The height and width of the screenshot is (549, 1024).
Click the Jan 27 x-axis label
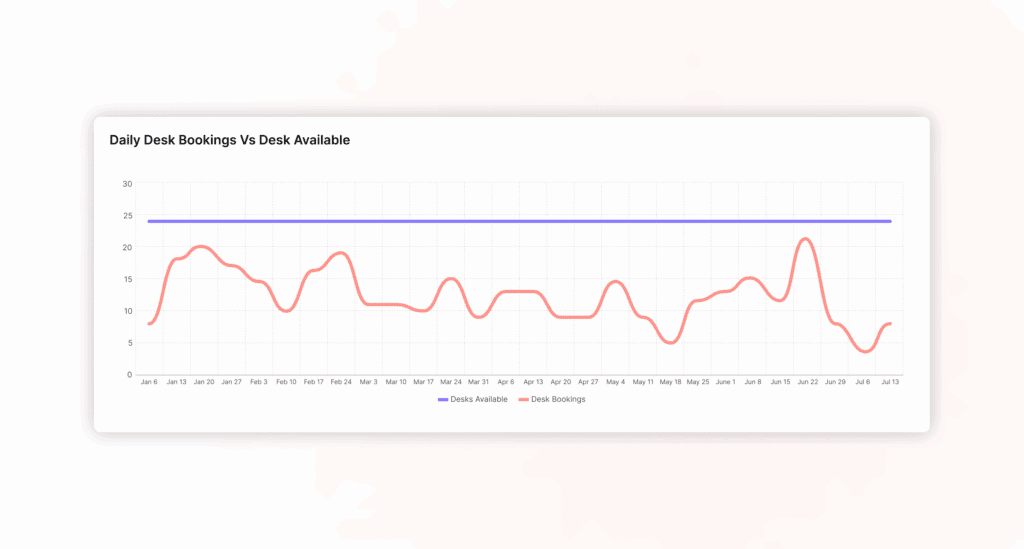point(231,382)
